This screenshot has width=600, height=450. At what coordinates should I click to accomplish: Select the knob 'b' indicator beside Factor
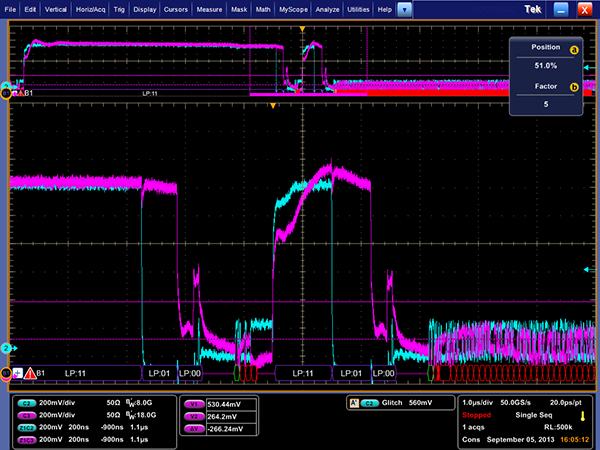[574, 87]
